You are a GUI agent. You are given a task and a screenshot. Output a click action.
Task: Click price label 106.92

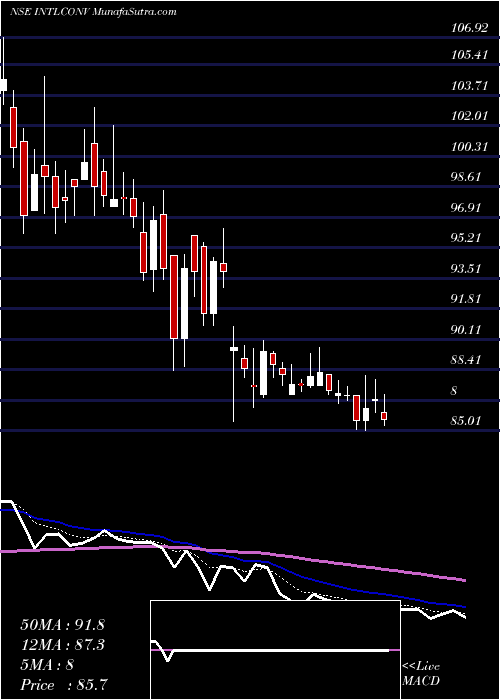[470, 28]
